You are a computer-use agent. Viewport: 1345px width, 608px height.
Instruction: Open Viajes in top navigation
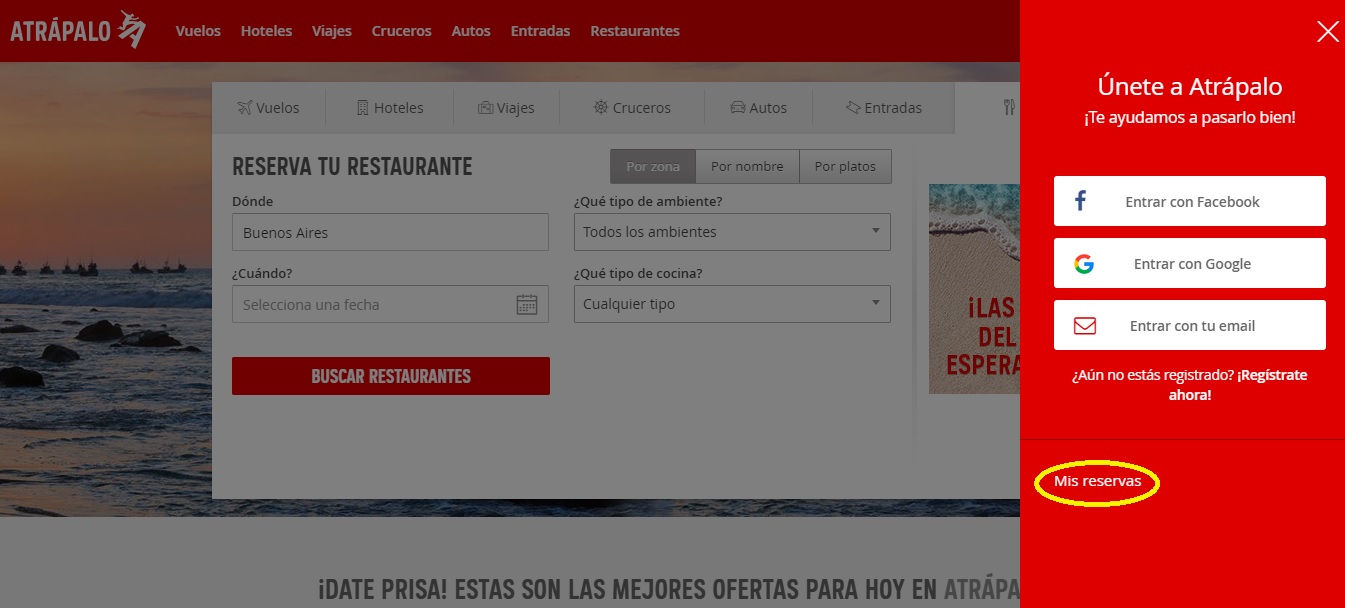(332, 31)
